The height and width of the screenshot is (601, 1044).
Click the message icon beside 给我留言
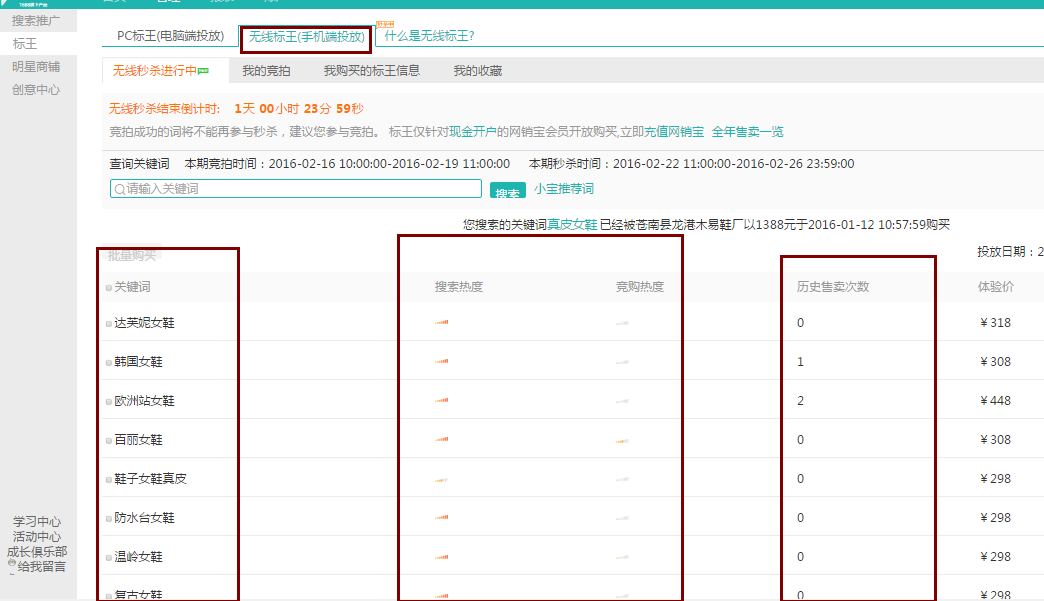pyautogui.click(x=12, y=565)
